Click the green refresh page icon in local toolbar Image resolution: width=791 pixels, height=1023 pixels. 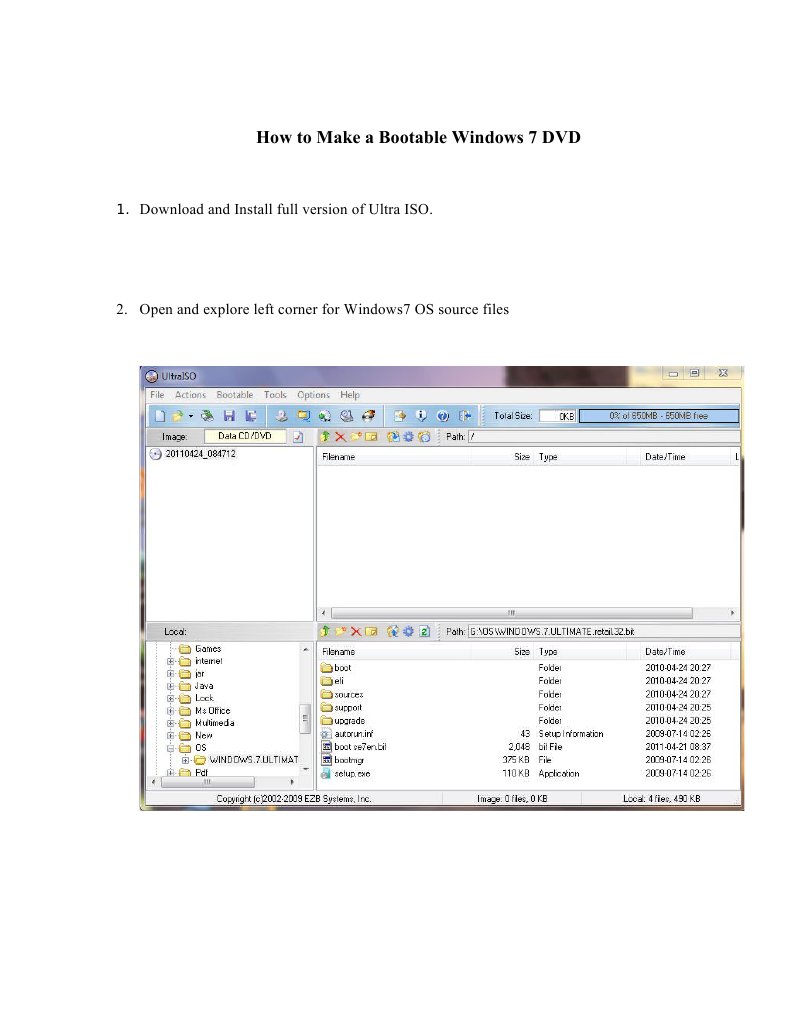(x=424, y=631)
